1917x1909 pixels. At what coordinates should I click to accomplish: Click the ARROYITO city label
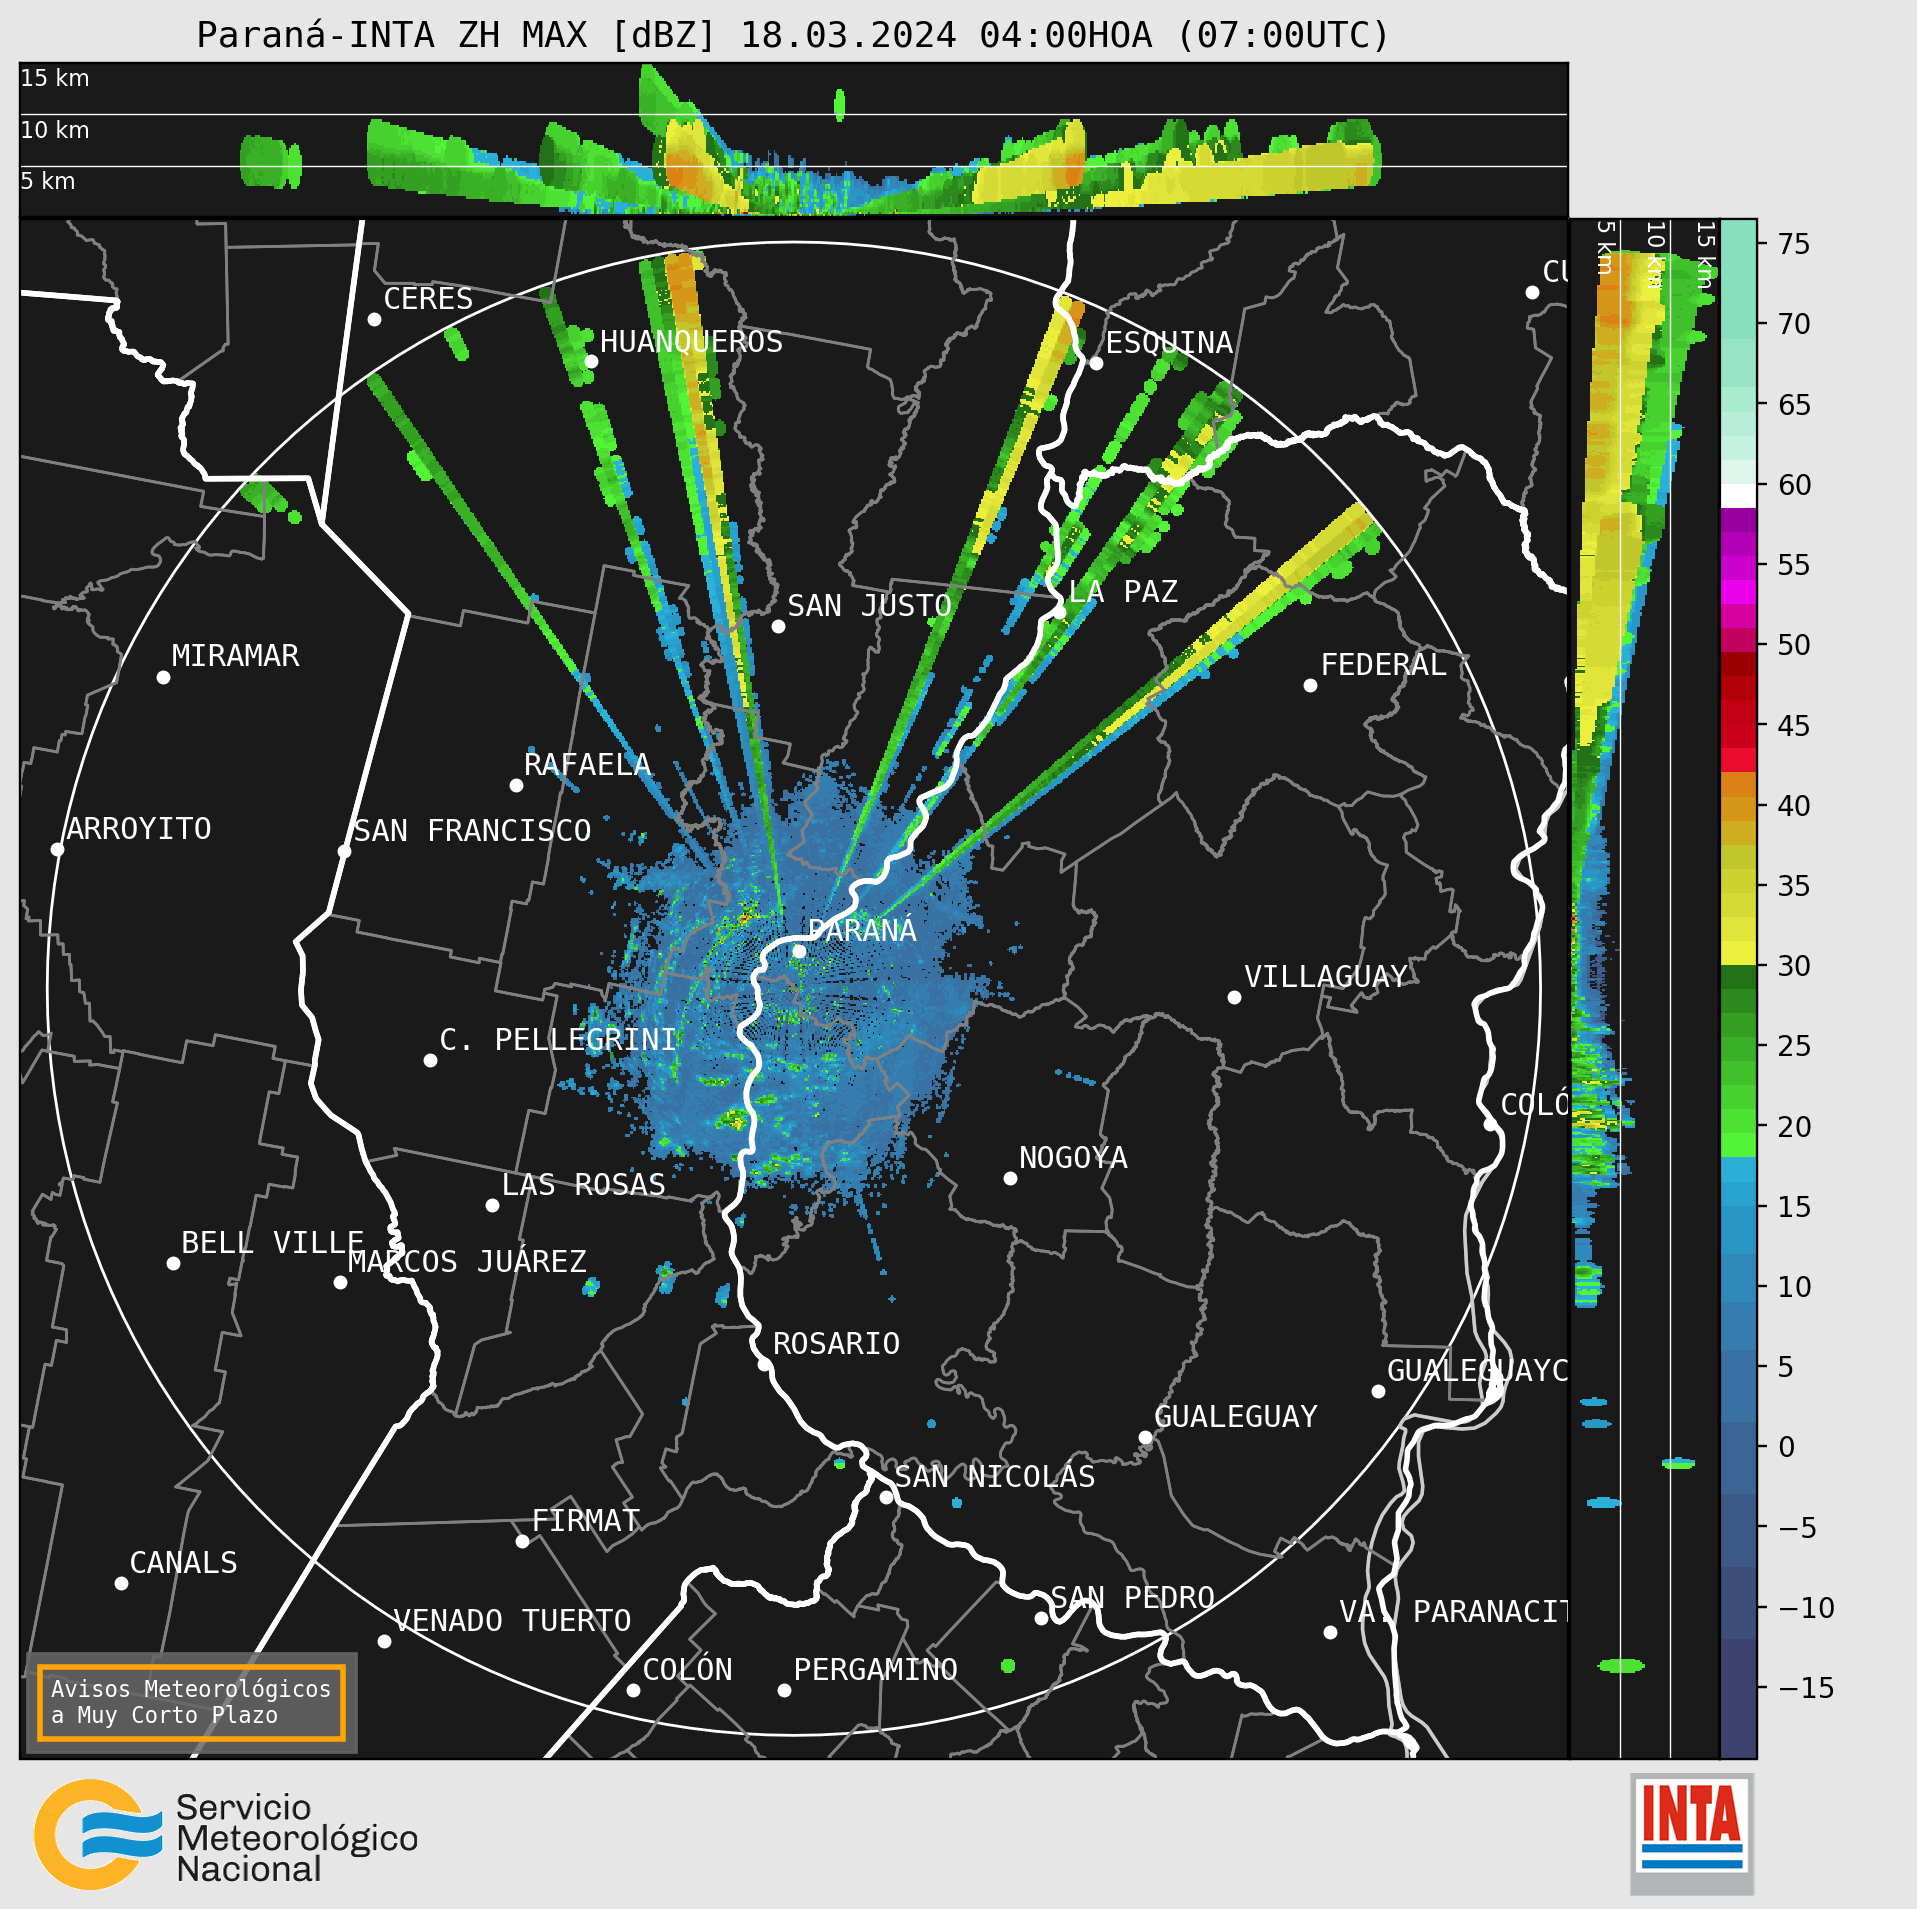(x=139, y=828)
